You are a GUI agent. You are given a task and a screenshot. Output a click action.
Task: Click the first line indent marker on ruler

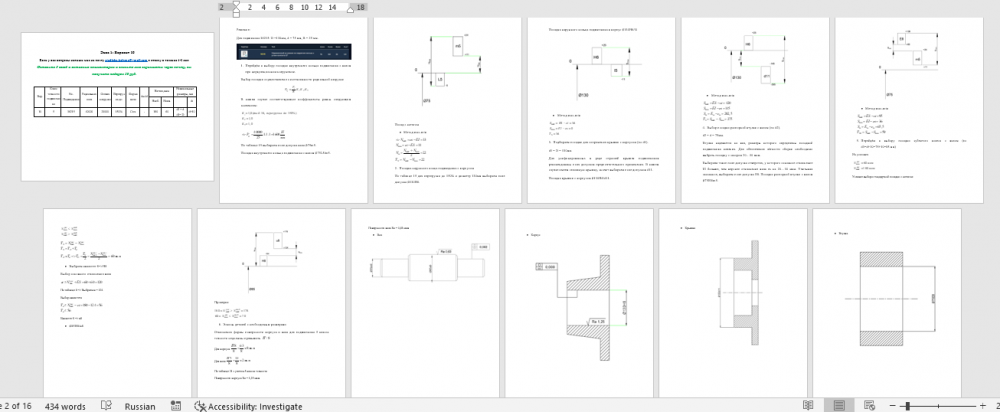(236, 3)
